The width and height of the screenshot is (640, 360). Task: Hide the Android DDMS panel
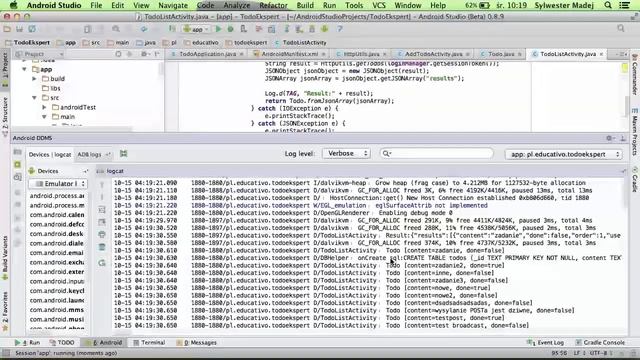coord(623,138)
